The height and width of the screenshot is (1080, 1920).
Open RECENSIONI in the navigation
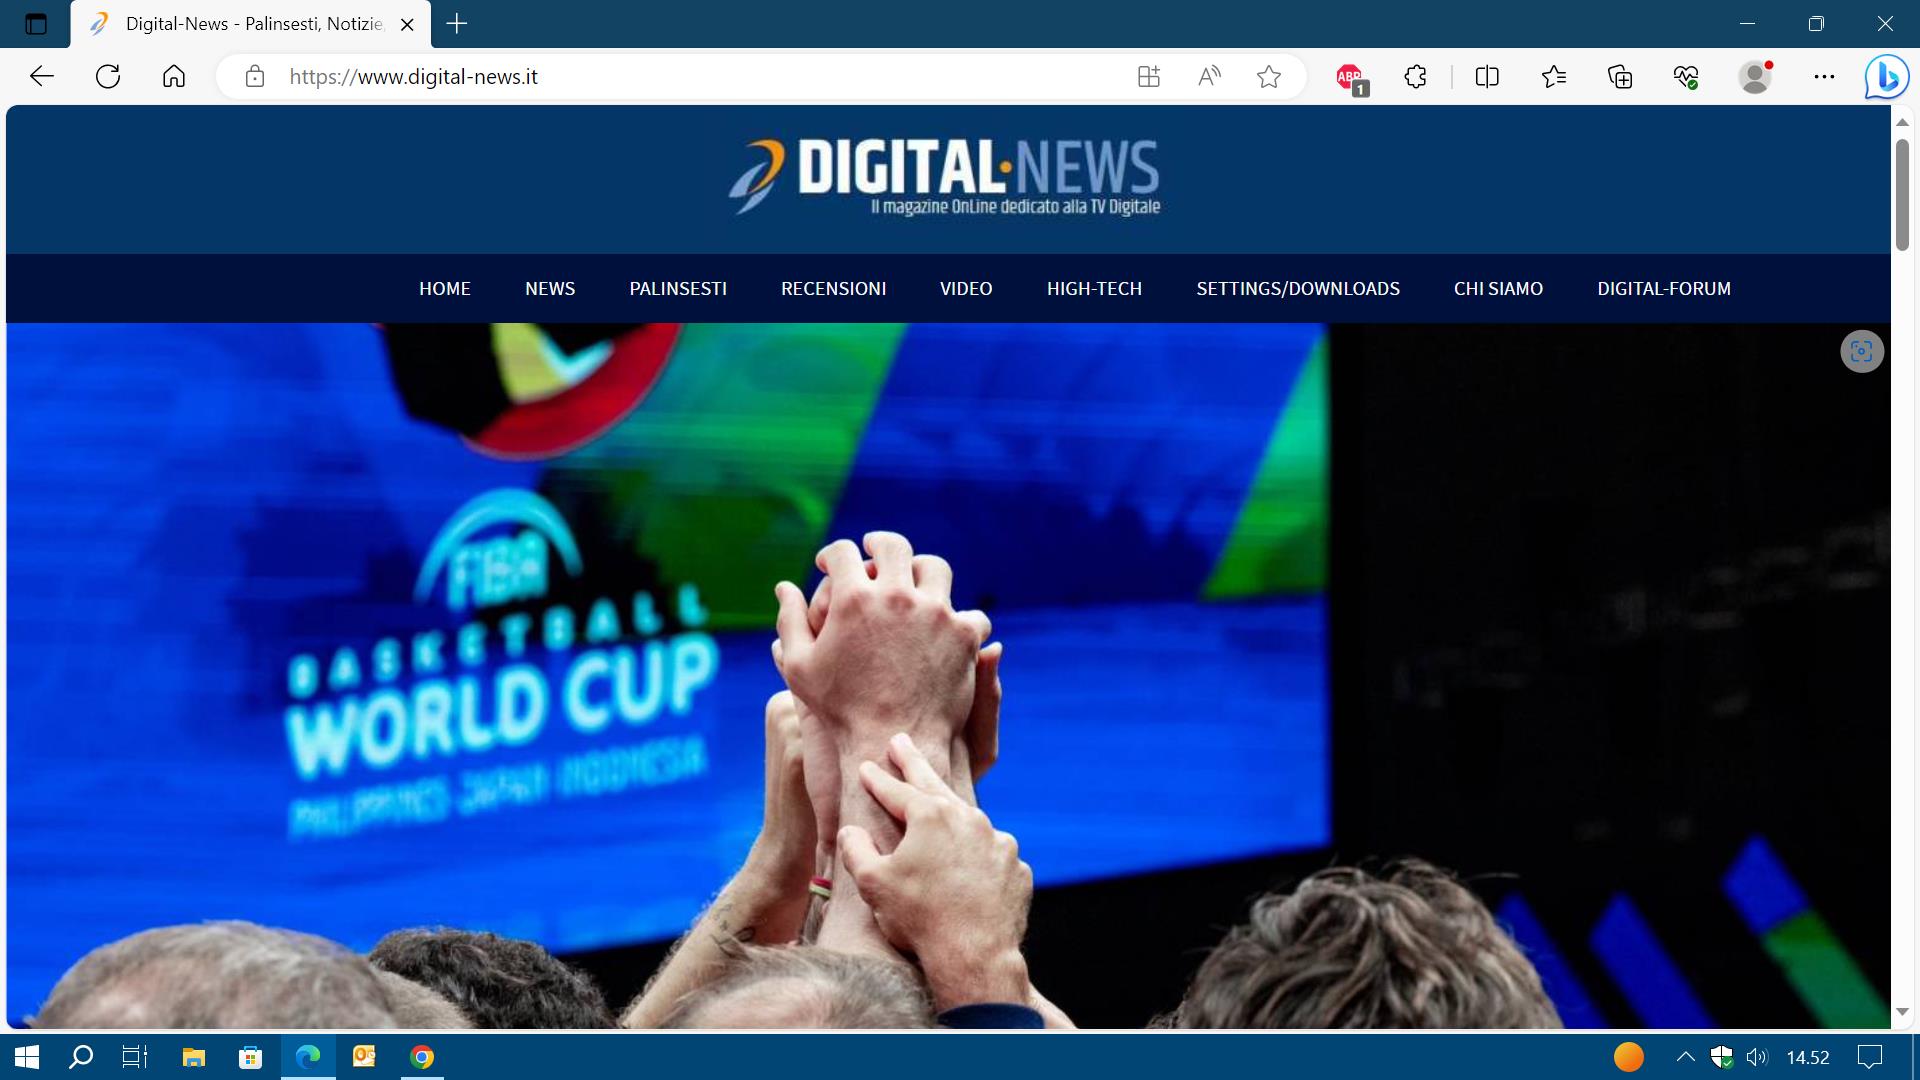(x=834, y=288)
